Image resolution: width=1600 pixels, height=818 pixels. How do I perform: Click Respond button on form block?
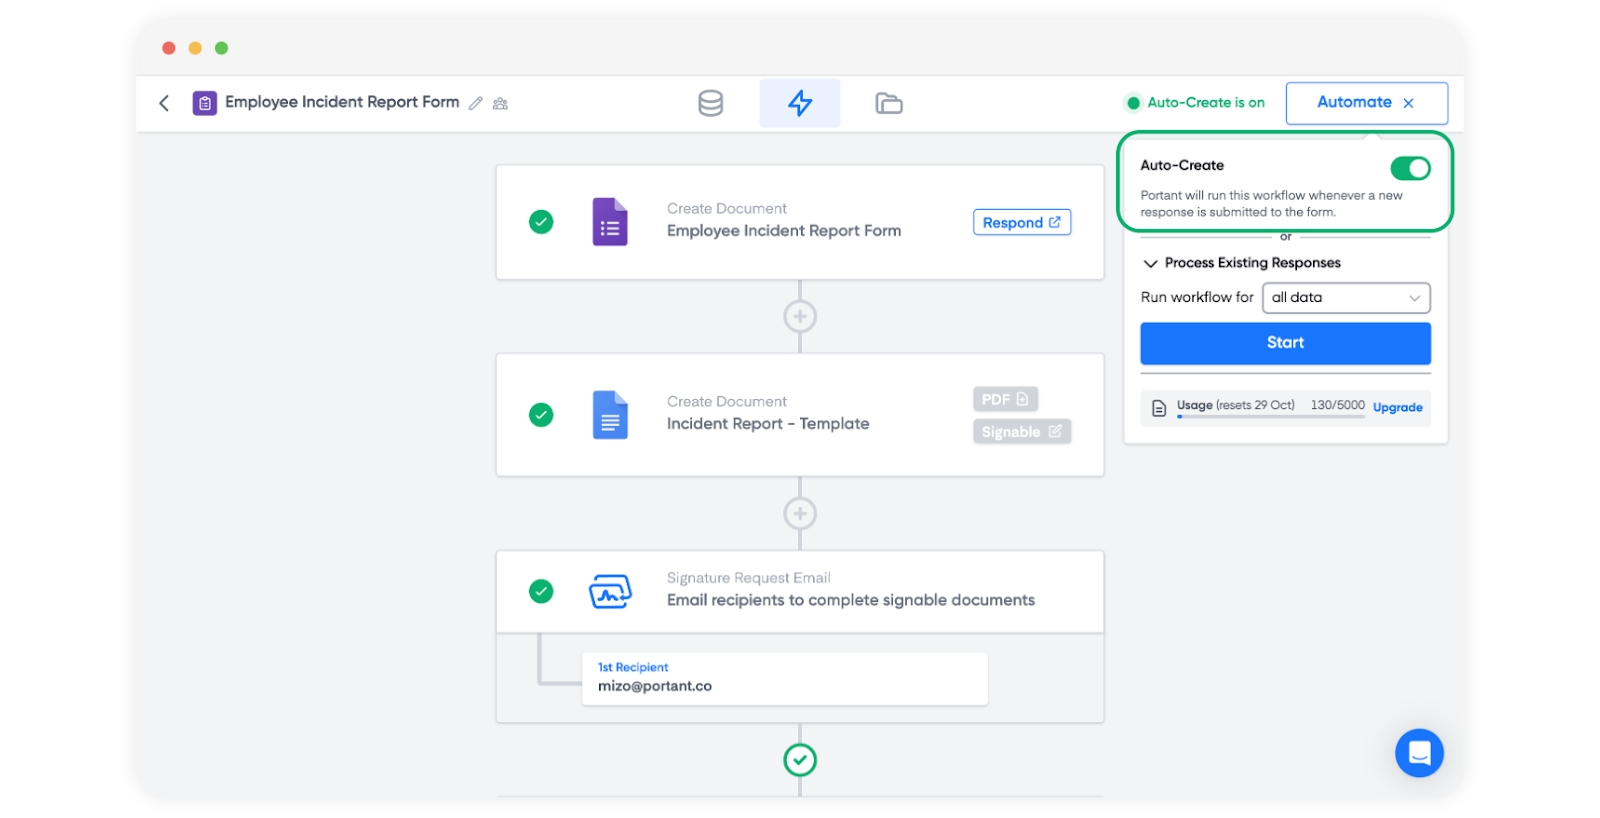1021,222
